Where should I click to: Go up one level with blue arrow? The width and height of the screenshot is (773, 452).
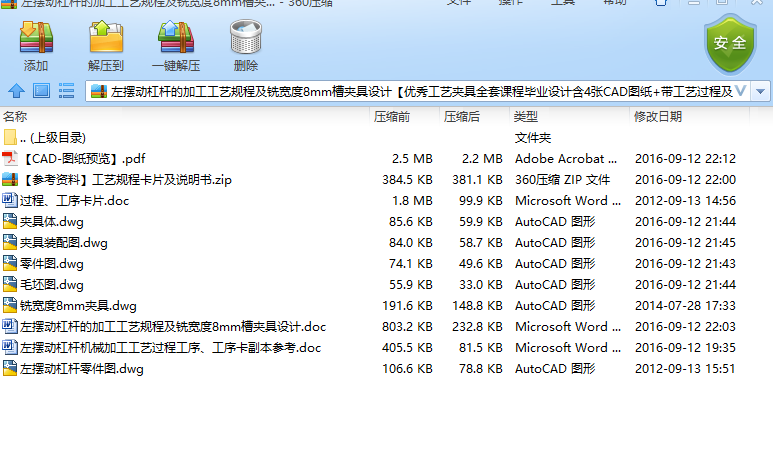point(16,91)
